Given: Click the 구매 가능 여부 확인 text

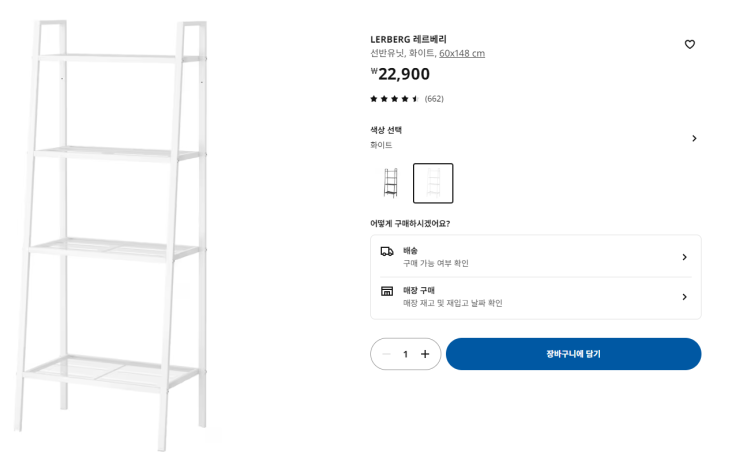Looking at the screenshot, I should pyautogui.click(x=436, y=263).
